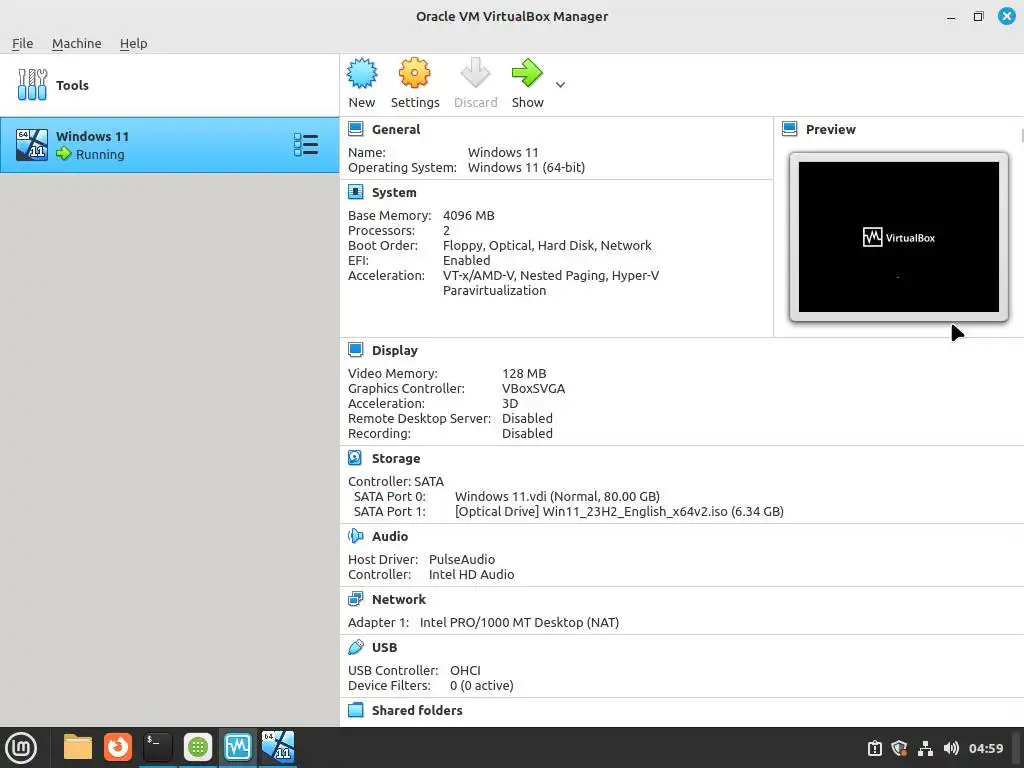
Task: Click the Host Driver 'PulseAudio' value
Action: pyautogui.click(x=462, y=560)
